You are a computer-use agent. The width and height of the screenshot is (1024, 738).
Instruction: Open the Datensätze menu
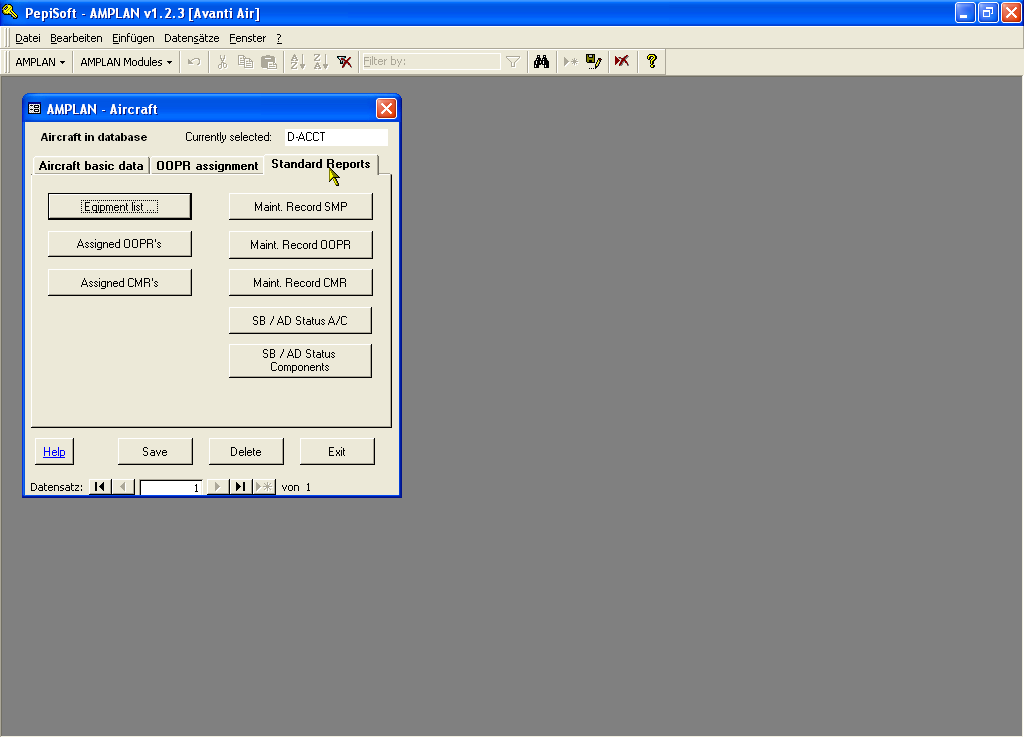pyautogui.click(x=191, y=38)
